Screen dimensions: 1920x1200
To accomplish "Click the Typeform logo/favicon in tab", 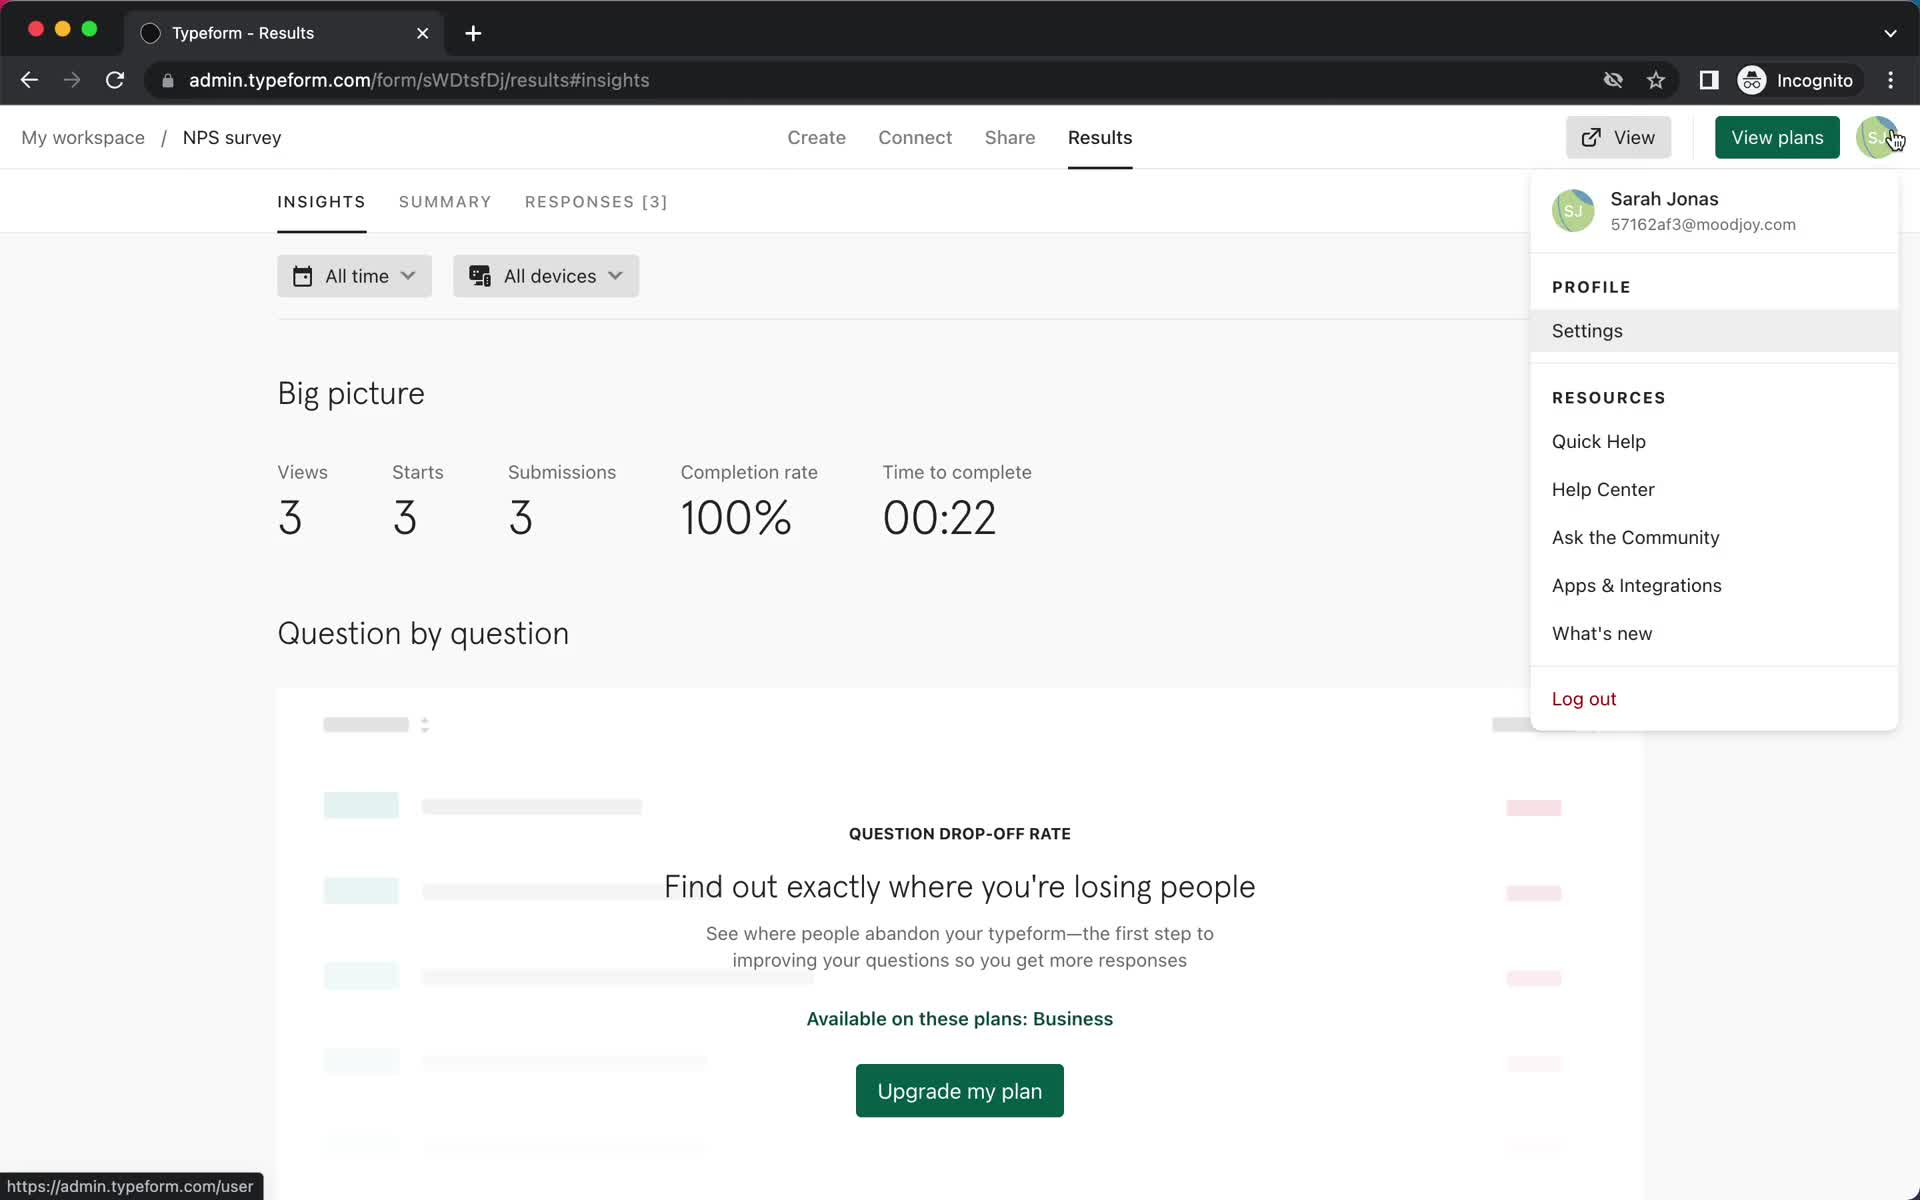I will click(151, 32).
